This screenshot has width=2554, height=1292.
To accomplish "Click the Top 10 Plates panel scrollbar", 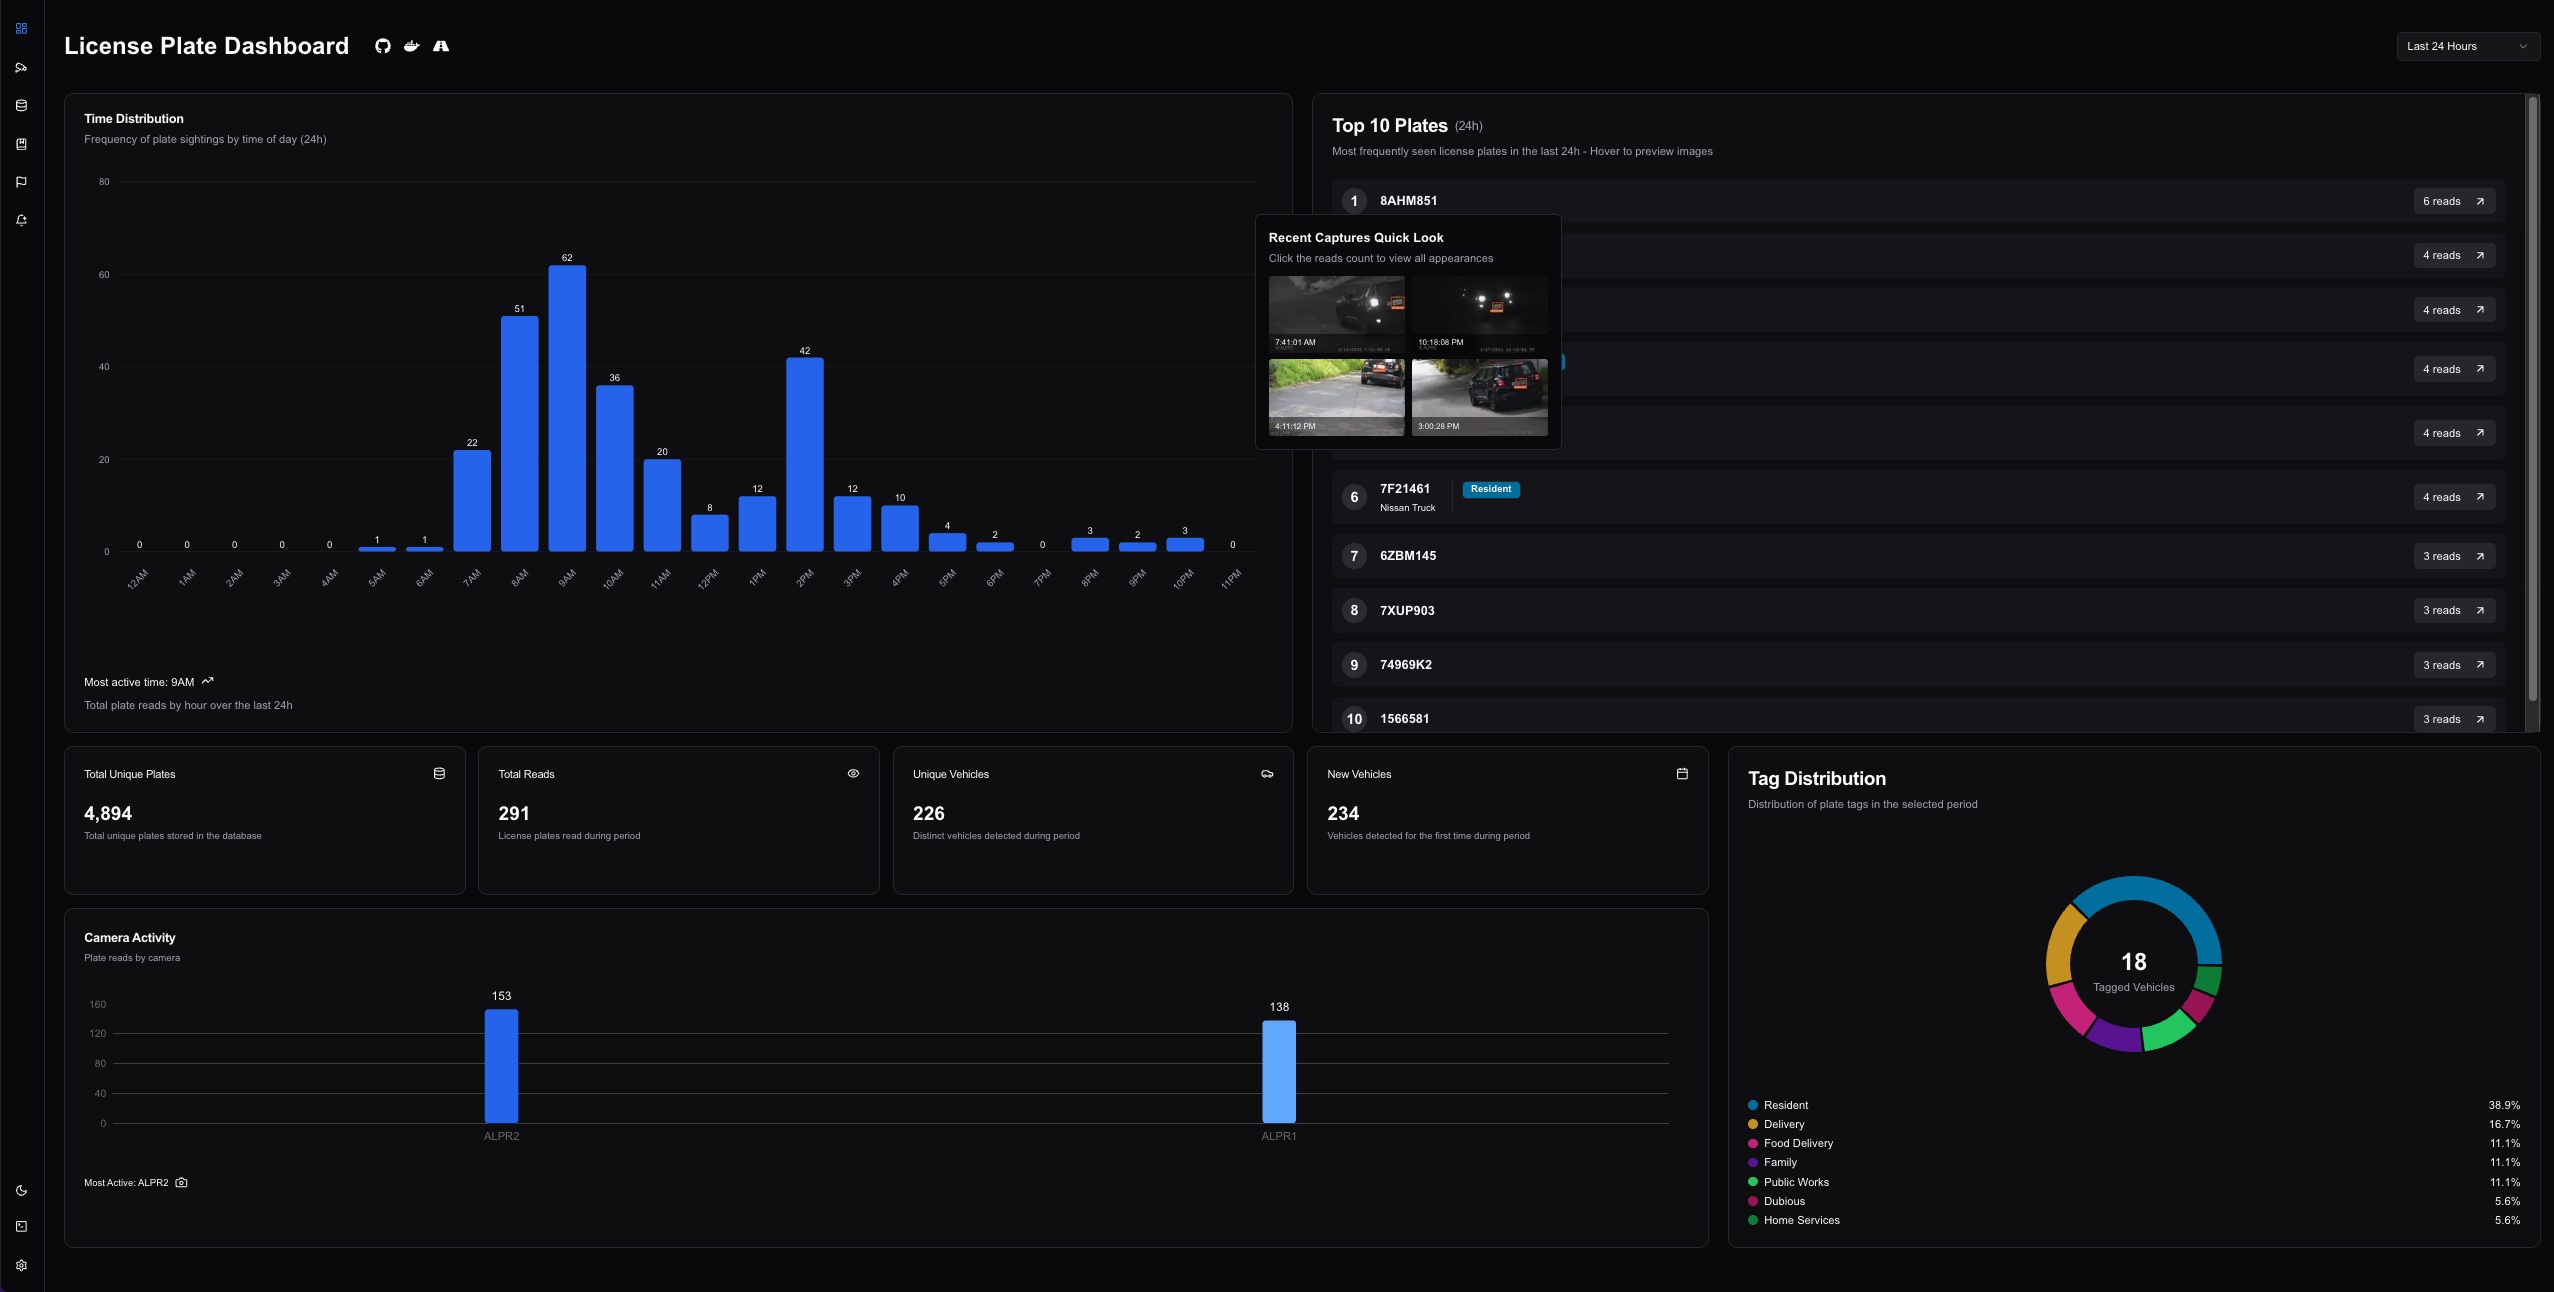I will (x=2532, y=400).
